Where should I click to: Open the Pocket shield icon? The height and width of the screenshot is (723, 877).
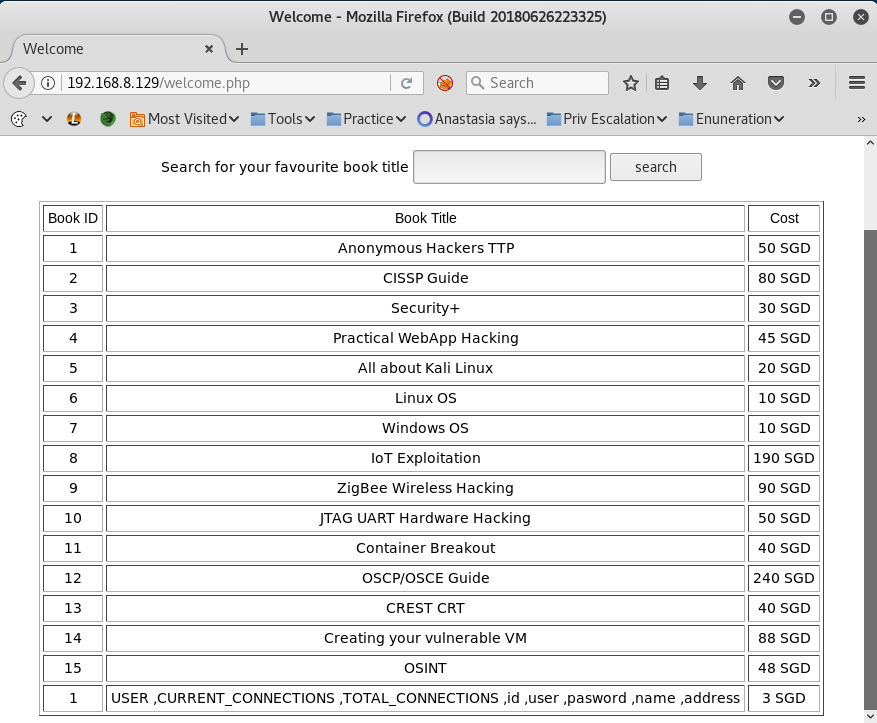pos(775,83)
